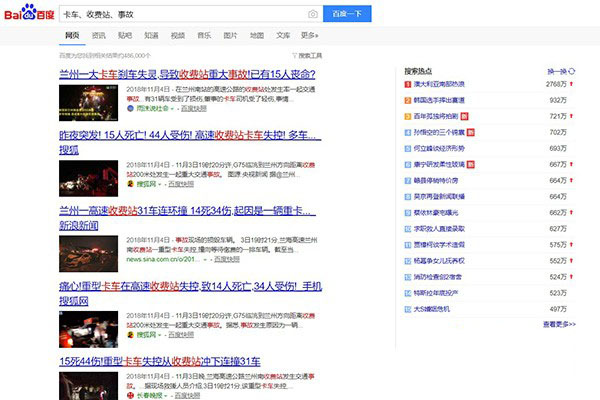This screenshot has height=400, width=600.
Task: Click the search input field
Action: [180, 14]
